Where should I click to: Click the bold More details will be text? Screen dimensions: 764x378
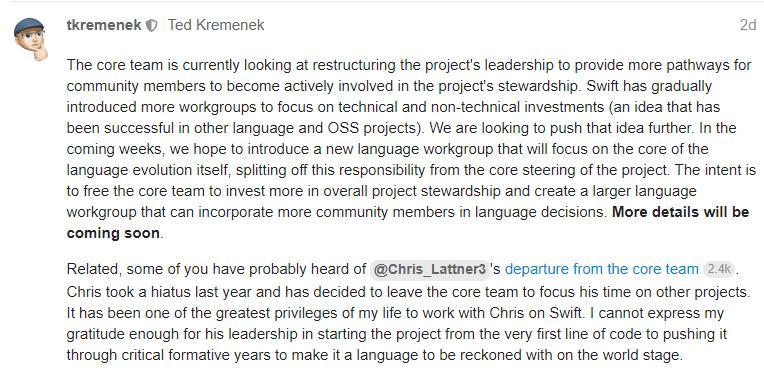(681, 212)
